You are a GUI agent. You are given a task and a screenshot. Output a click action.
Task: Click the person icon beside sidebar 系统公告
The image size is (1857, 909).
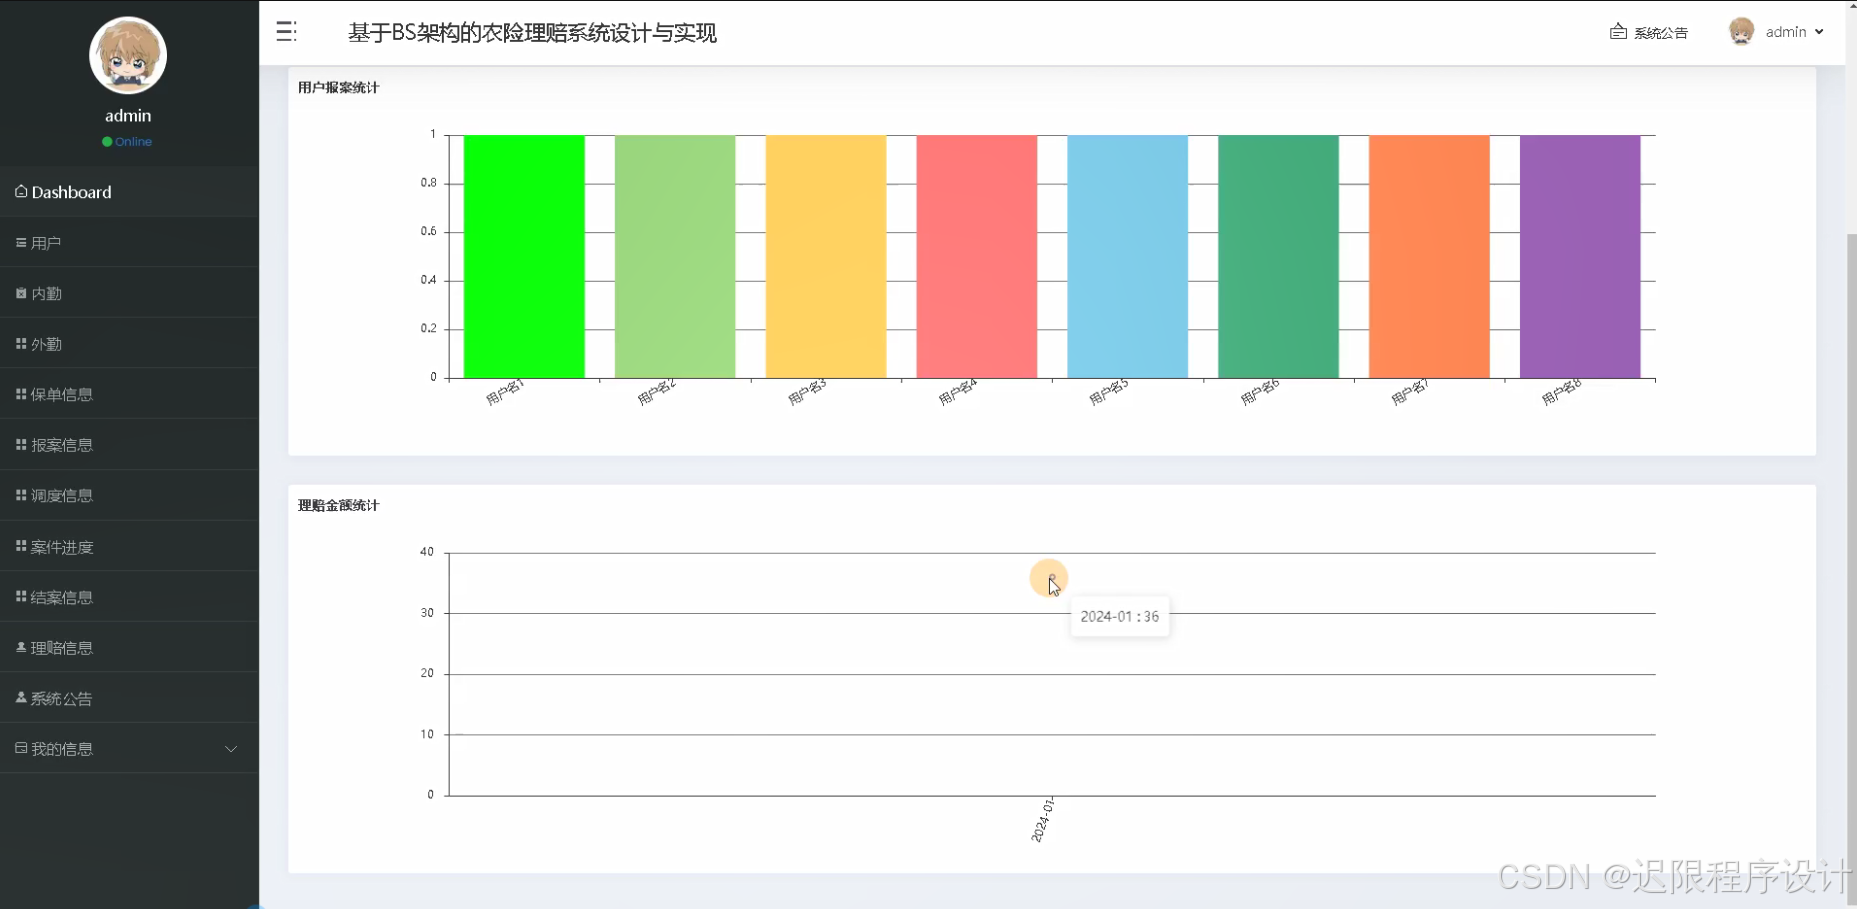(21, 697)
